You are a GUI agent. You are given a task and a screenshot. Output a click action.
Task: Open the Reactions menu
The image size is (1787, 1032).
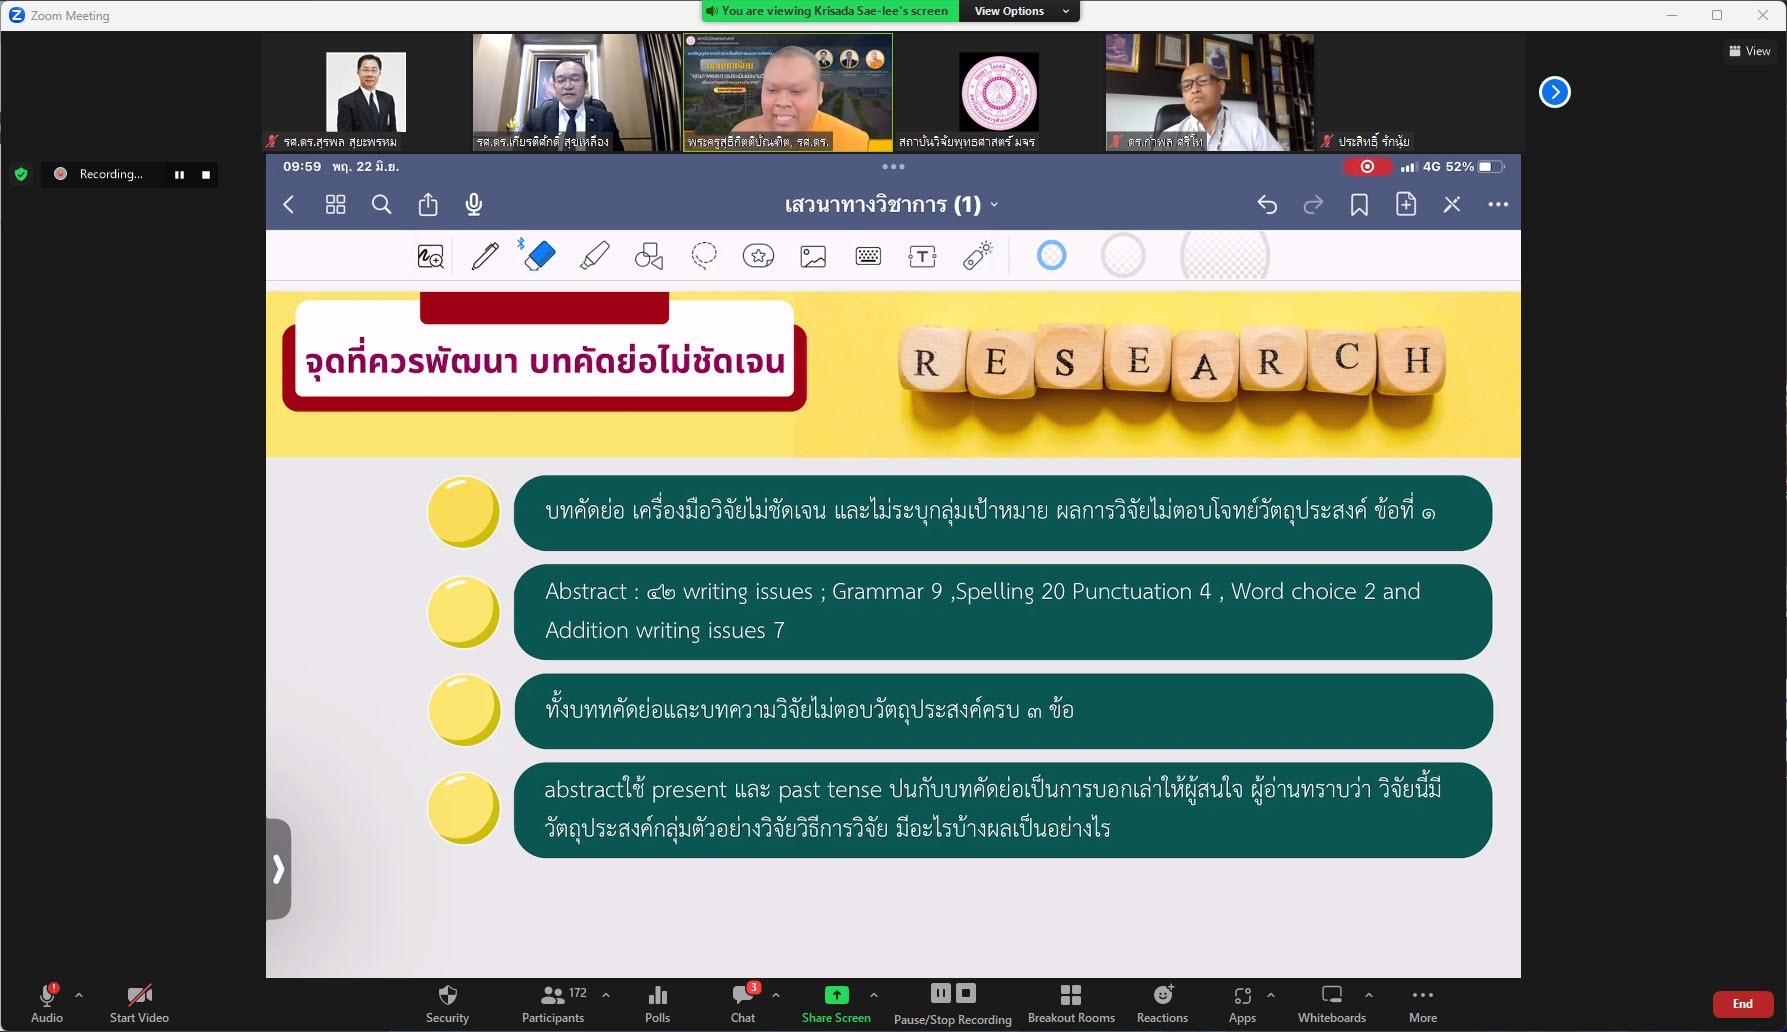1162,1003
